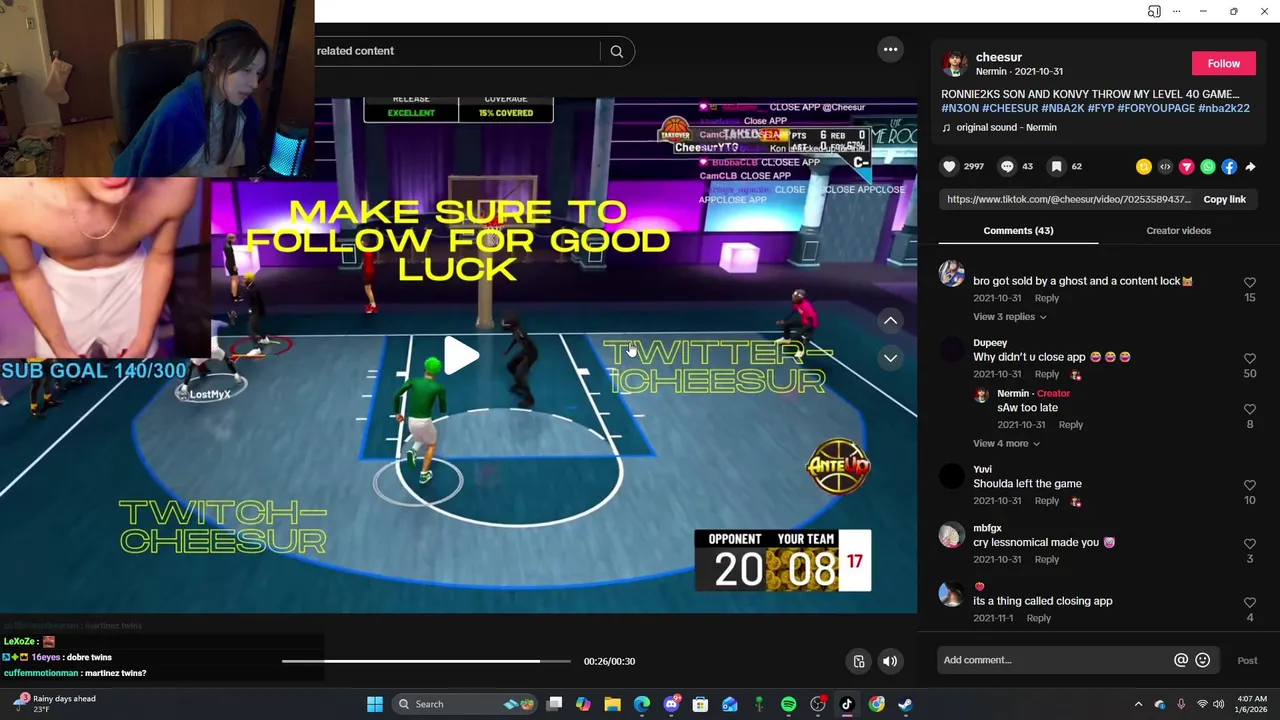Open OBS Studio from the taskbar
The width and height of the screenshot is (1280, 720).
(x=817, y=704)
